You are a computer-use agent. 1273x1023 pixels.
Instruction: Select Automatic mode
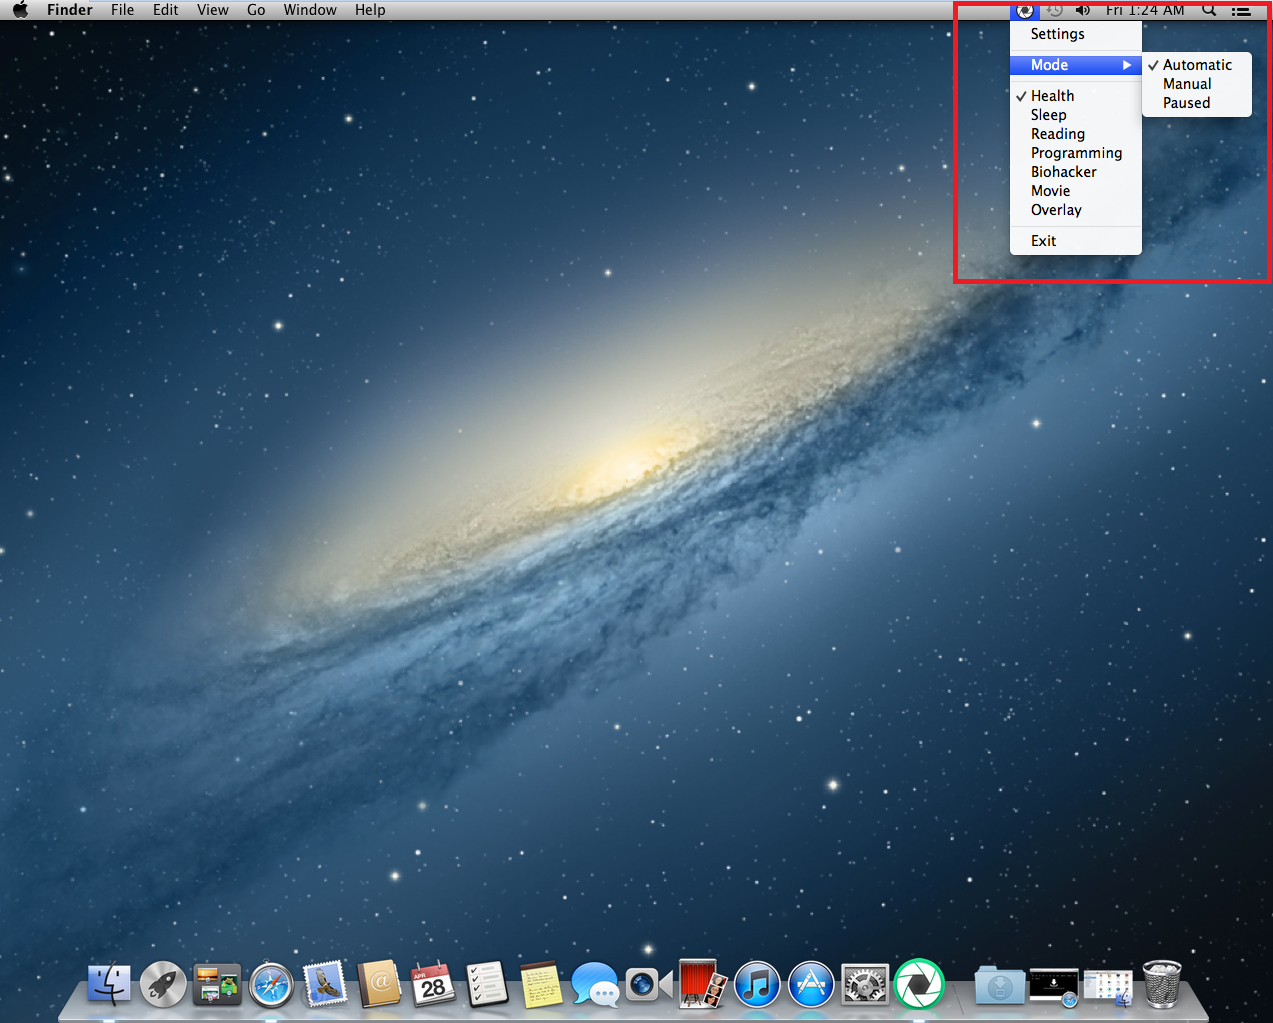click(x=1197, y=65)
